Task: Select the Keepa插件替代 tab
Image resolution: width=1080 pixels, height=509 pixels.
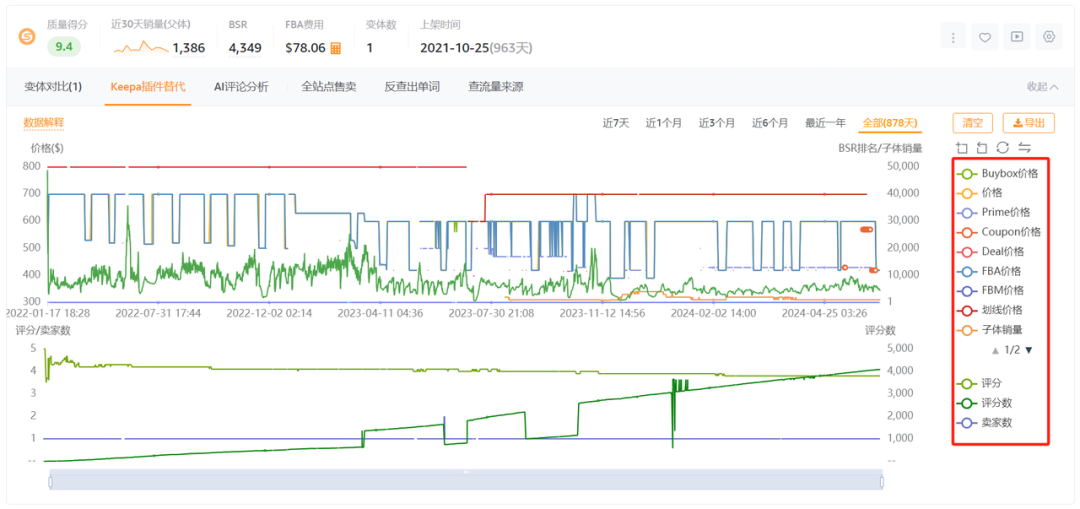Action: point(148,87)
